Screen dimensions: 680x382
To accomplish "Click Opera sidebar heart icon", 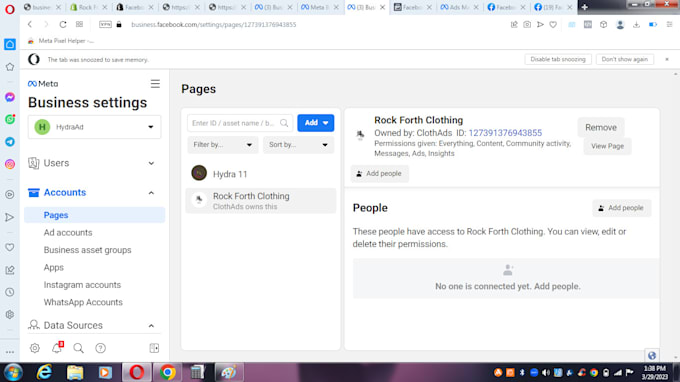I will point(10,247).
